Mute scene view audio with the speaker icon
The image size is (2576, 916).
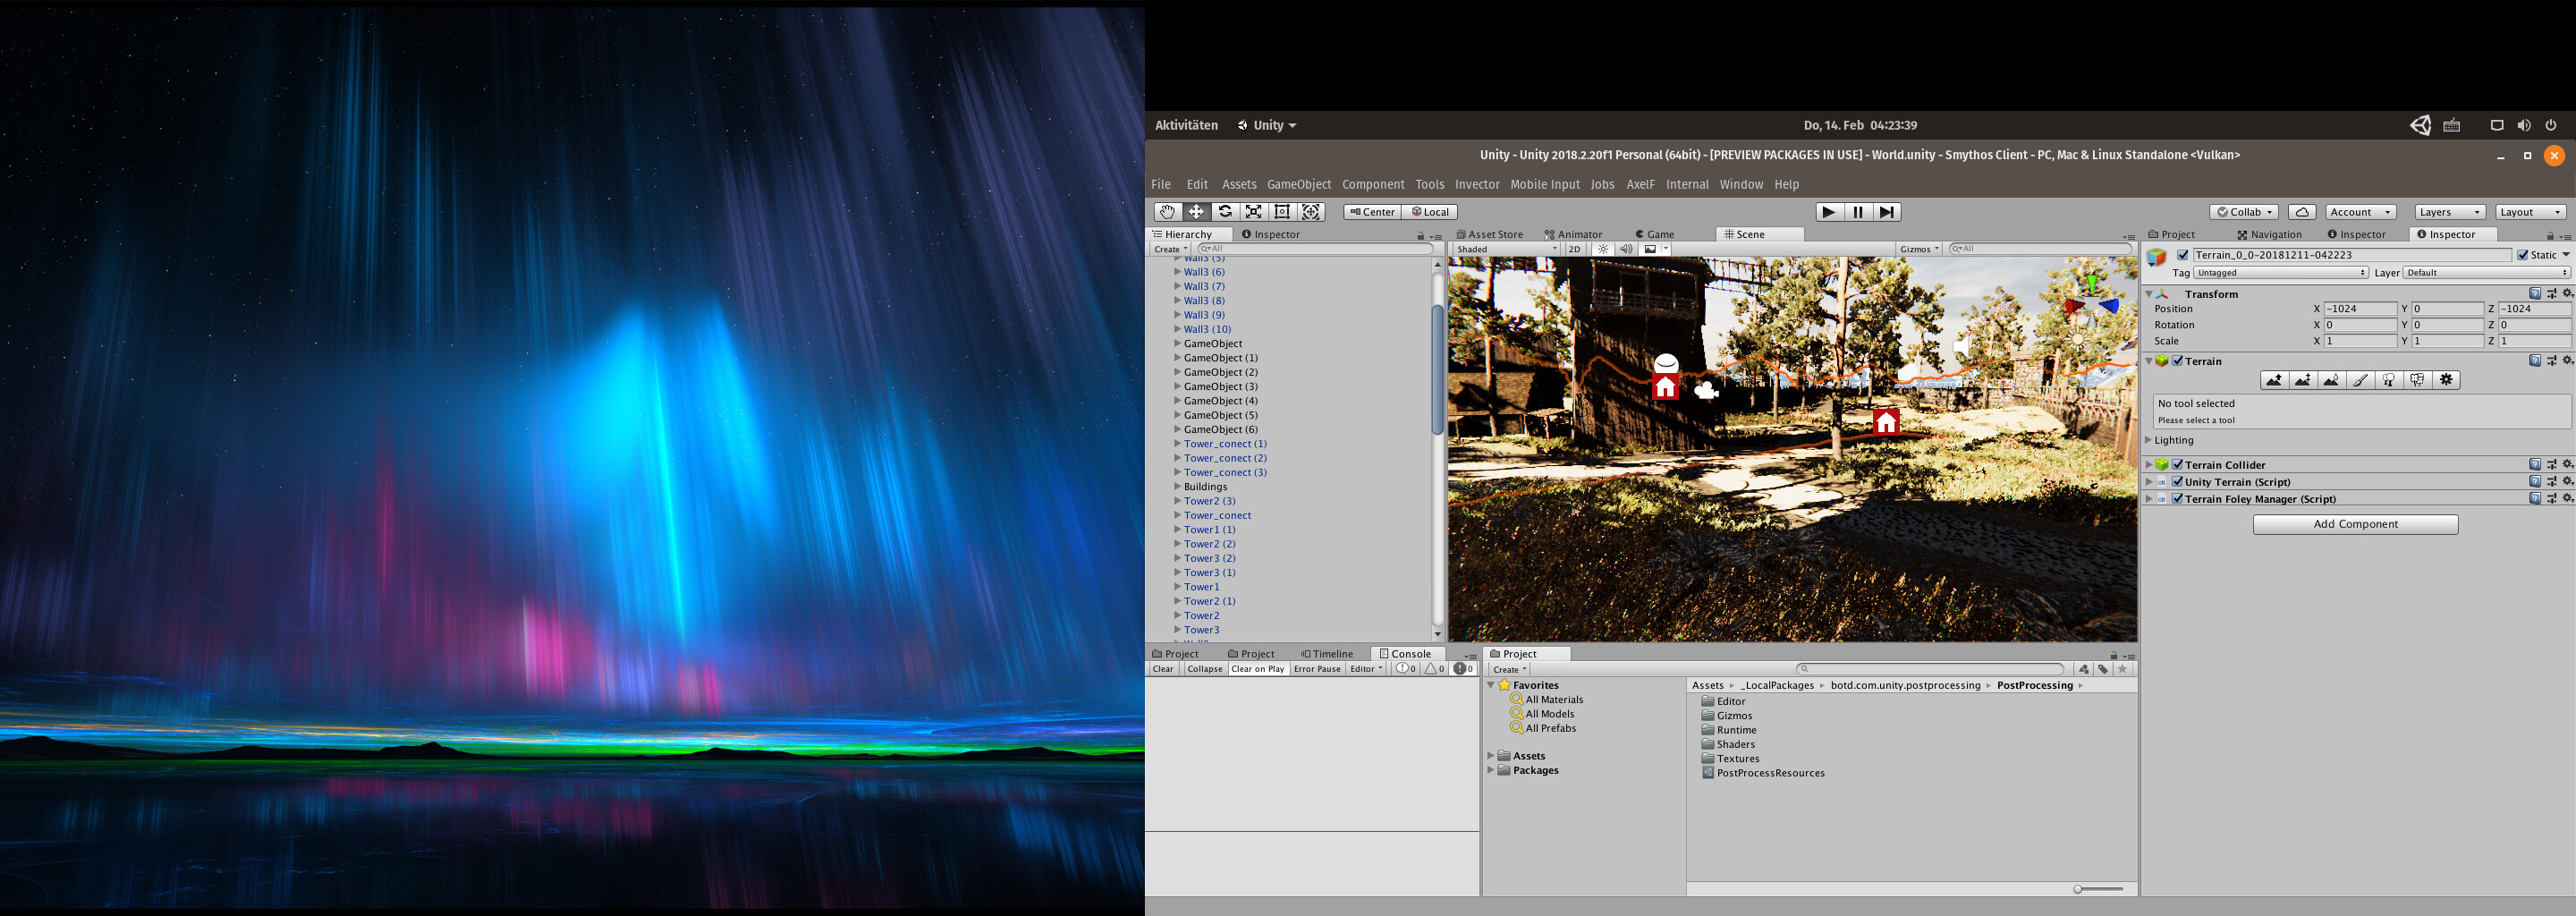coord(1626,248)
